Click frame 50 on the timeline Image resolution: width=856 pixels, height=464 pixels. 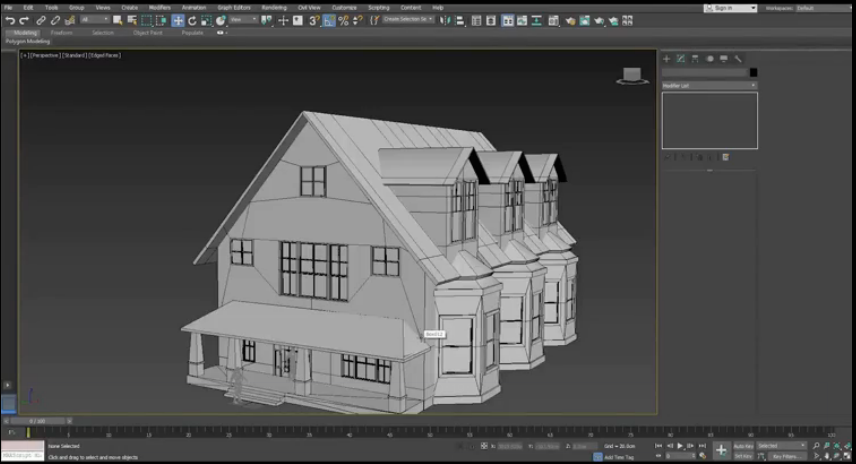(x=430, y=433)
